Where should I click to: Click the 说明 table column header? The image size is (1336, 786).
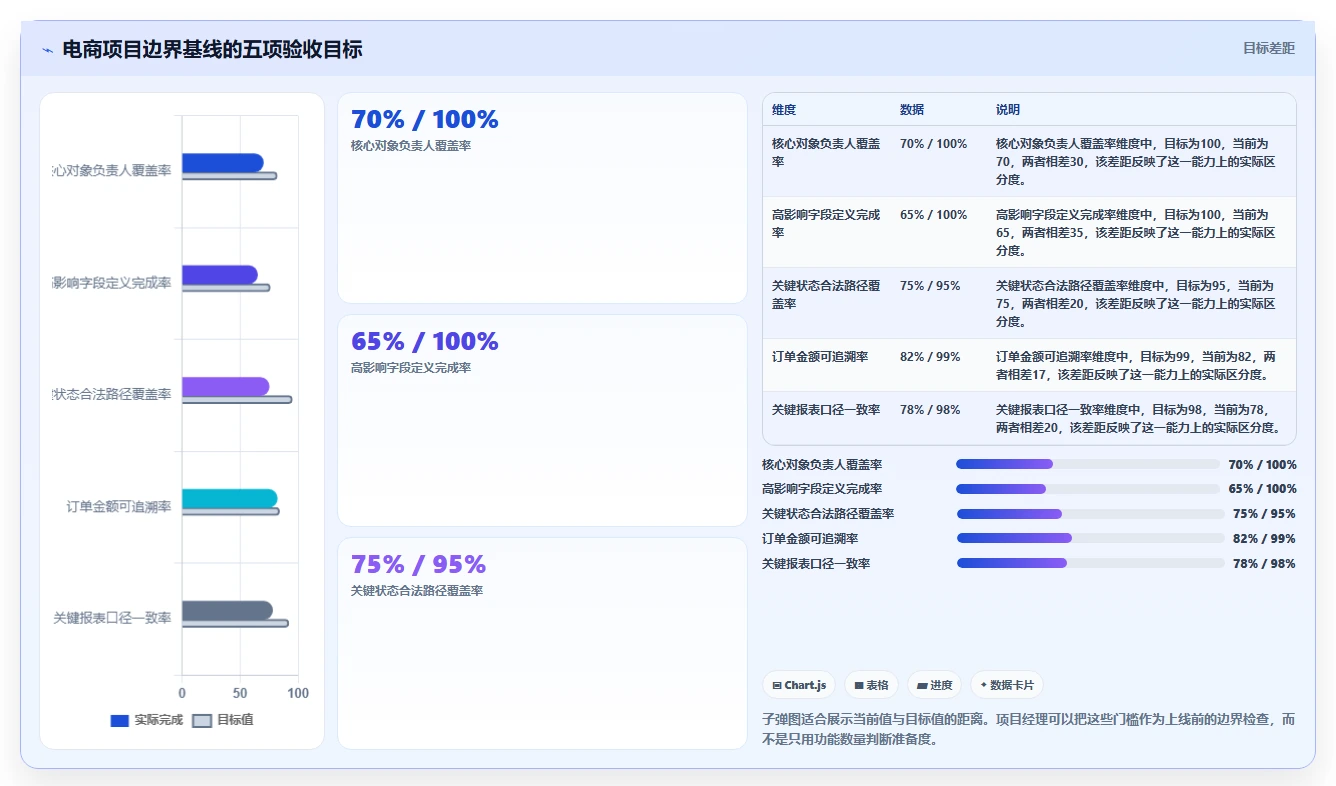click(x=1008, y=110)
